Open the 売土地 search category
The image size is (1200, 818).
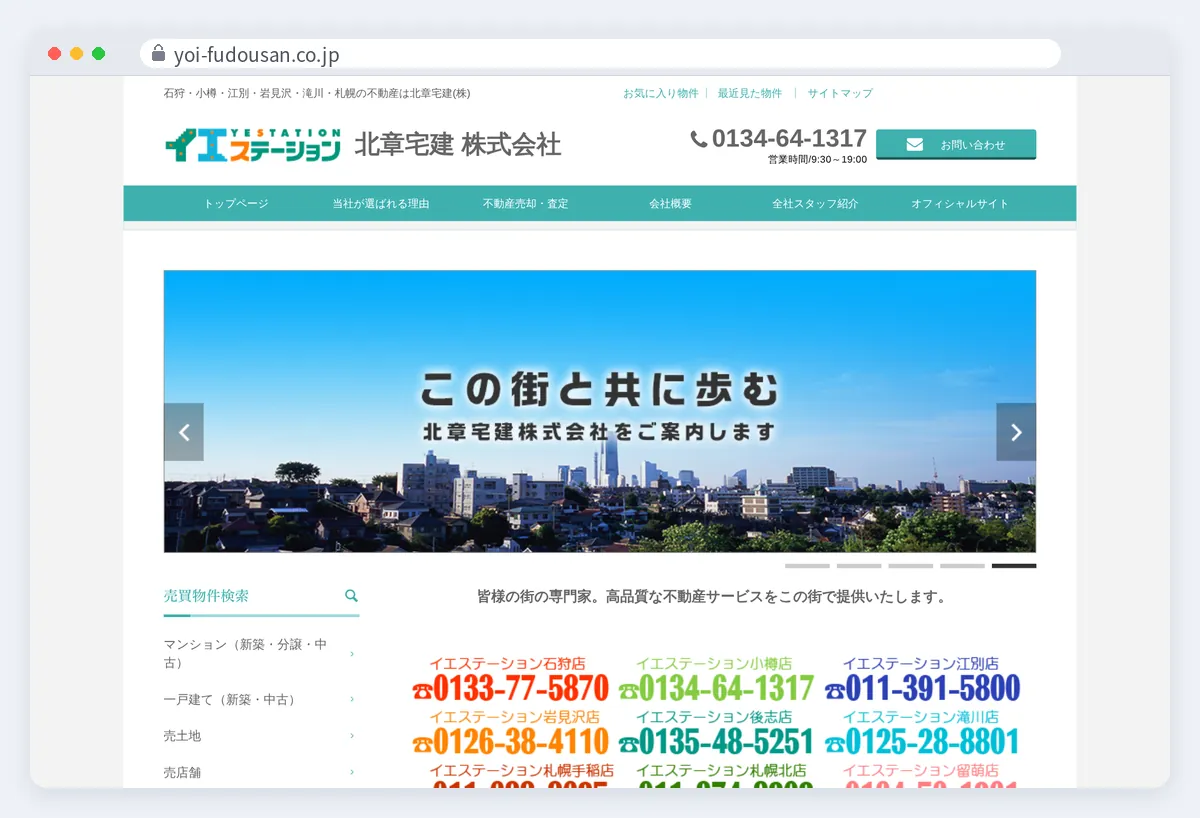tap(182, 736)
